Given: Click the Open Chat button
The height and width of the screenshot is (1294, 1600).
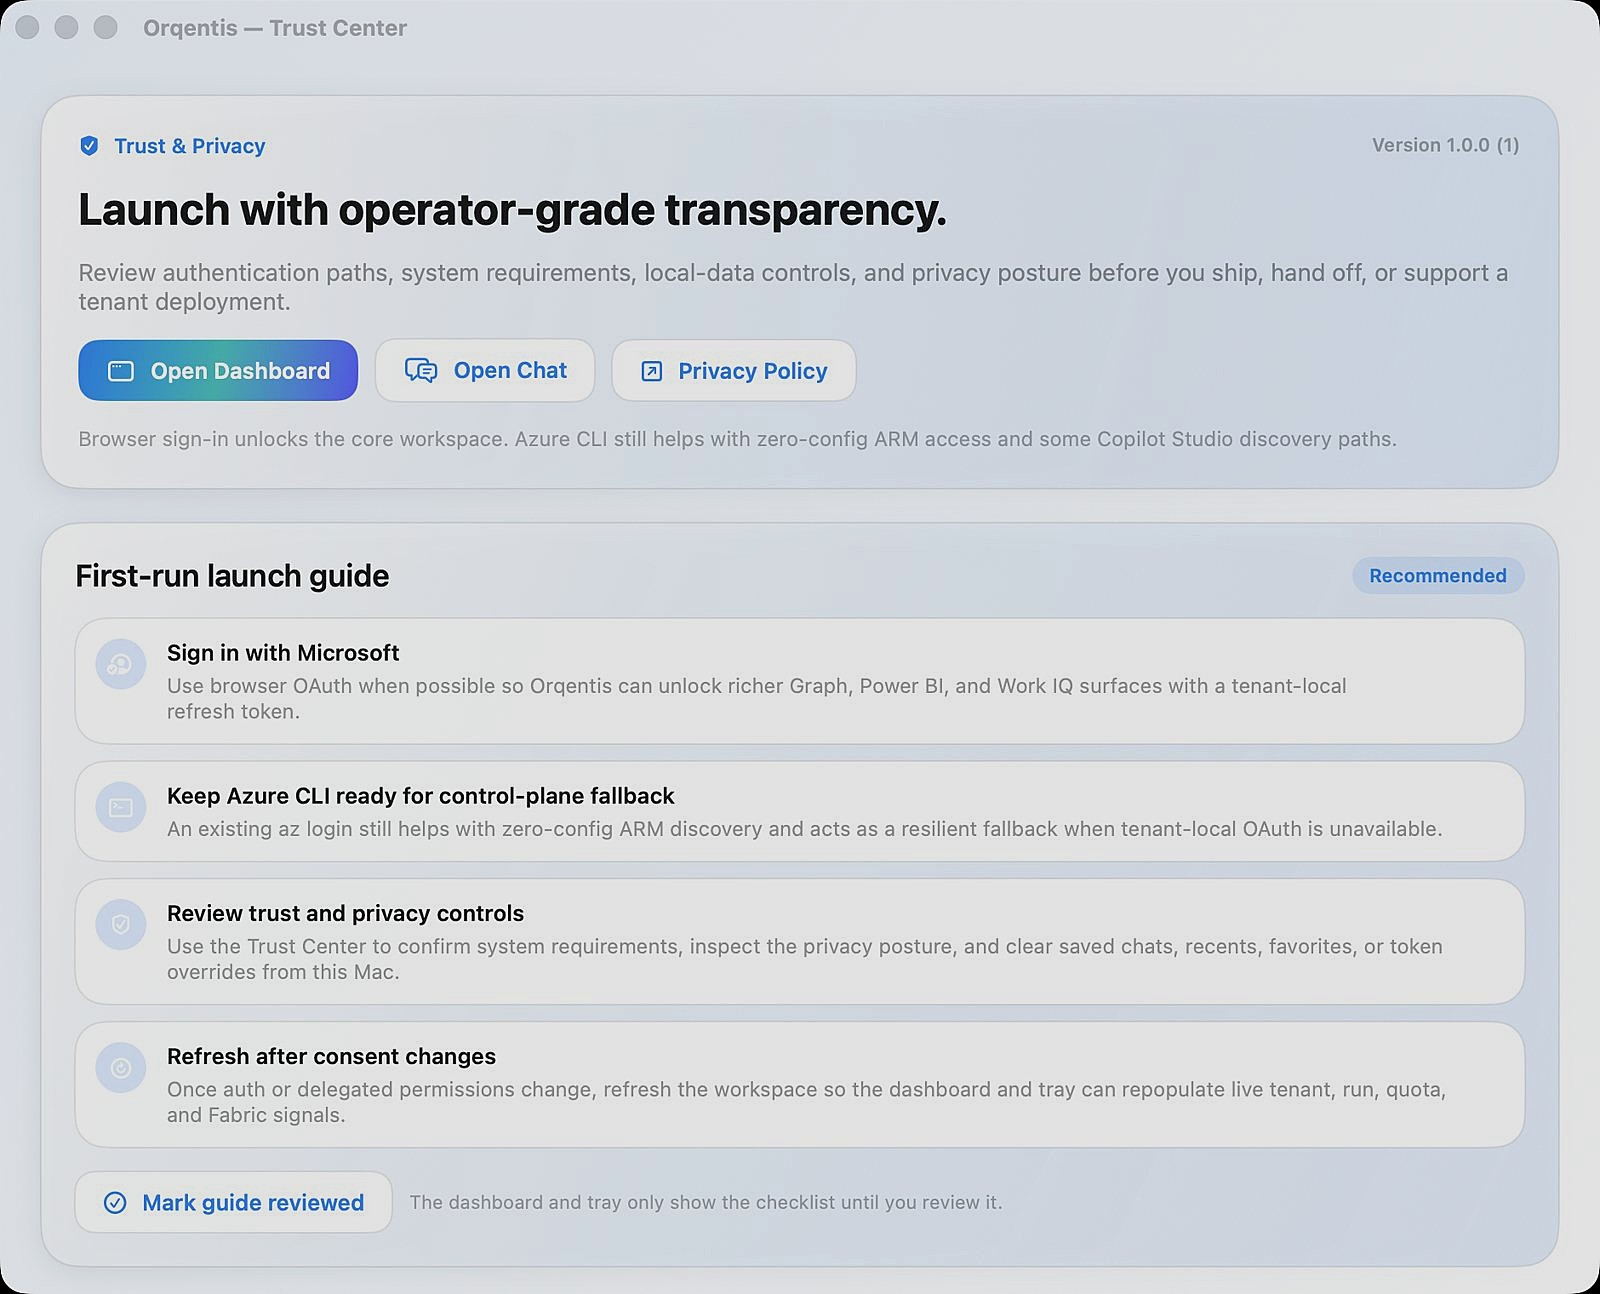Looking at the screenshot, I should tap(485, 371).
